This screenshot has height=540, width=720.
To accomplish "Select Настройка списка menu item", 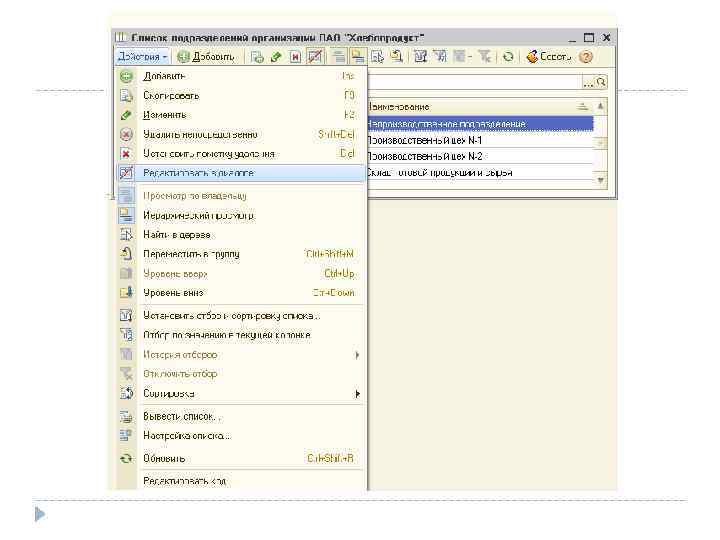I will [x=241, y=436].
